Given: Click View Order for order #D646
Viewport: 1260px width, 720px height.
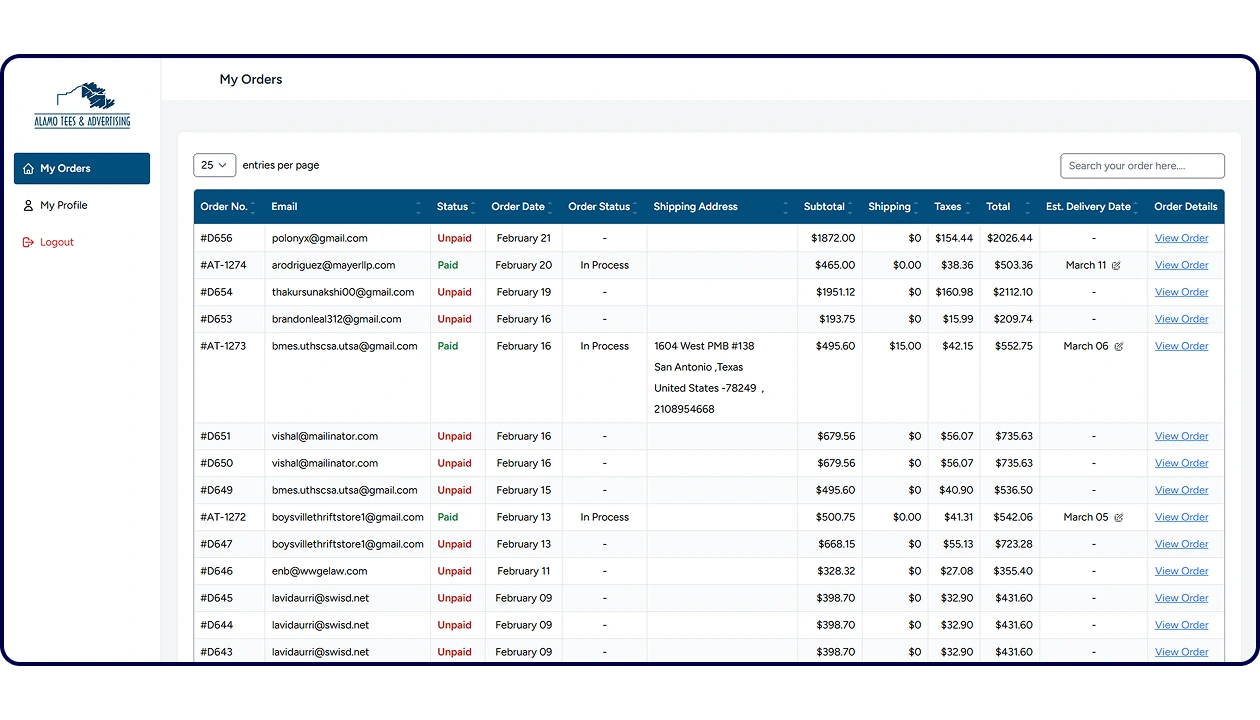Looking at the screenshot, I should coord(1181,572).
